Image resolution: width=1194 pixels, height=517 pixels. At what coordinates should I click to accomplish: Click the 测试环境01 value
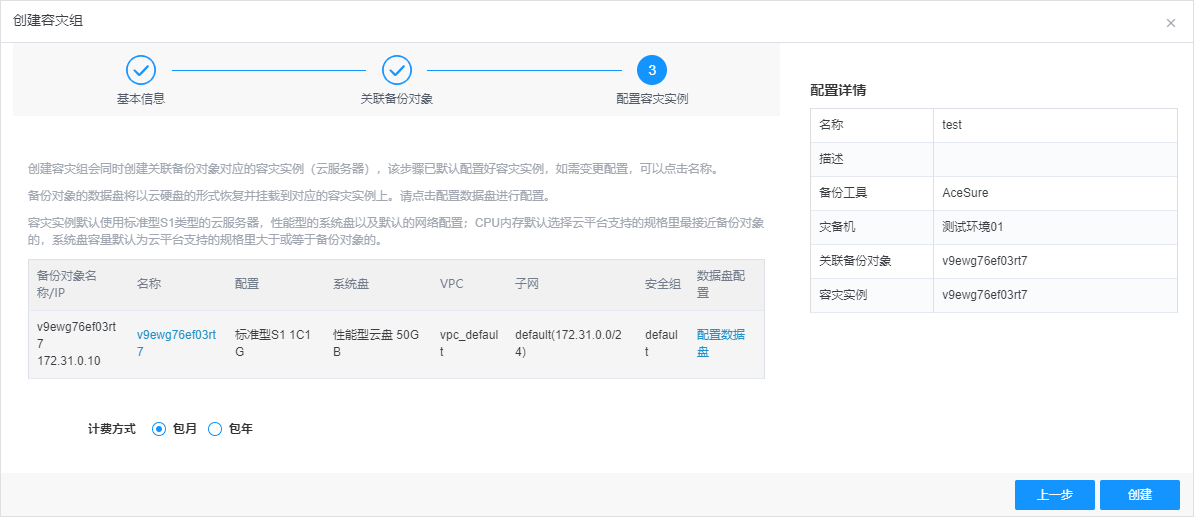click(972, 227)
